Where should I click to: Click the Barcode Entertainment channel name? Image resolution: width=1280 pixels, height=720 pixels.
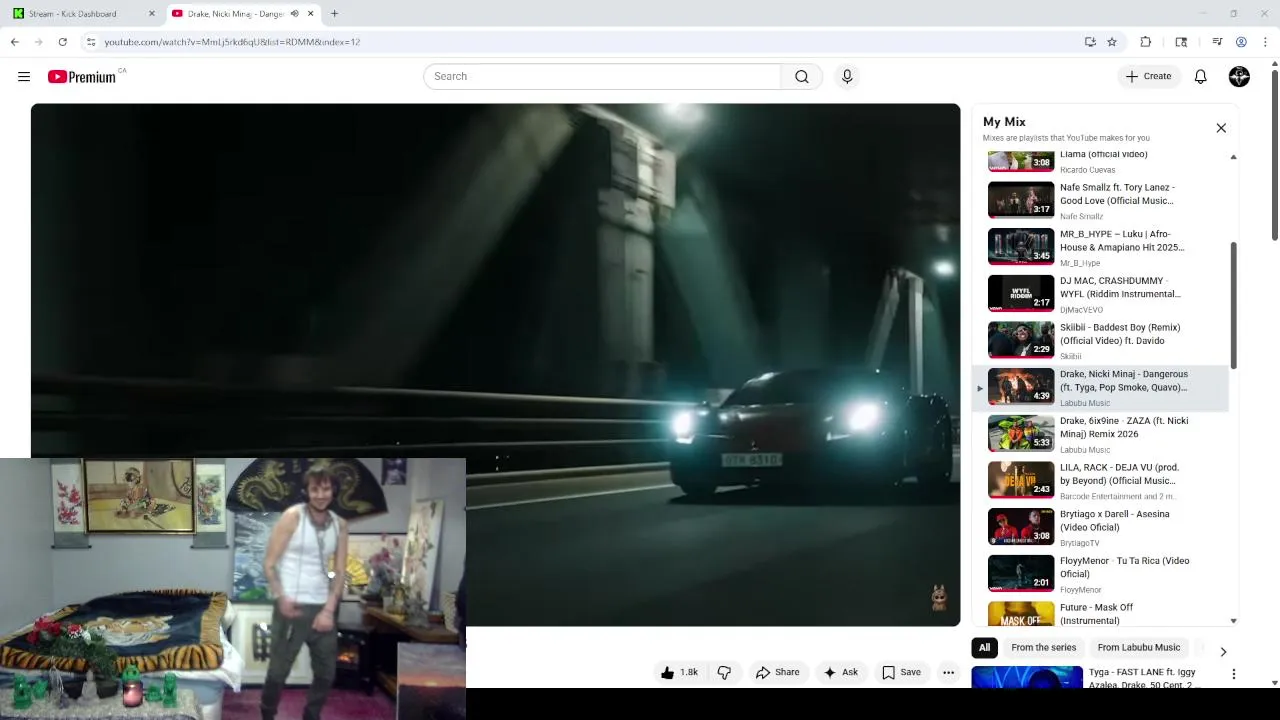click(x=1118, y=496)
